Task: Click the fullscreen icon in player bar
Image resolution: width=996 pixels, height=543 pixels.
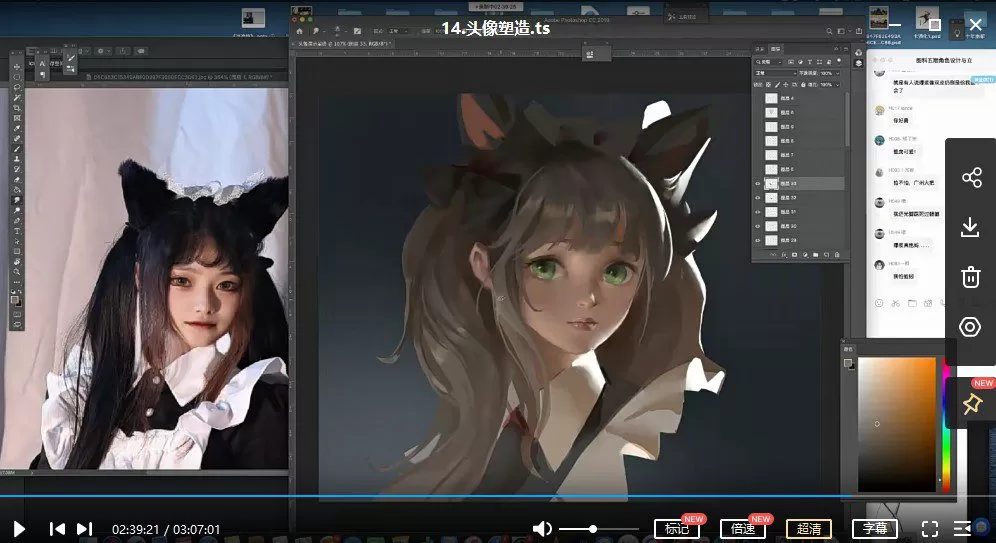Action: click(929, 529)
